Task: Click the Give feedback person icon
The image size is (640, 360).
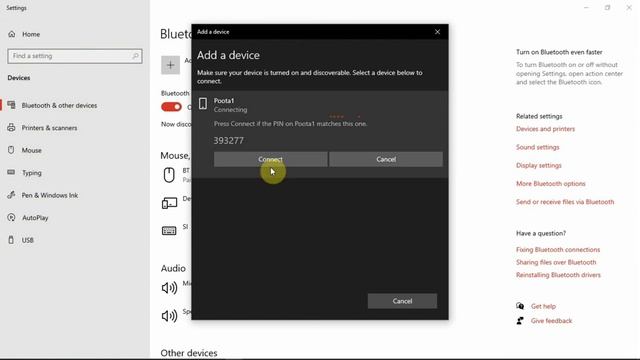Action: [x=520, y=320]
